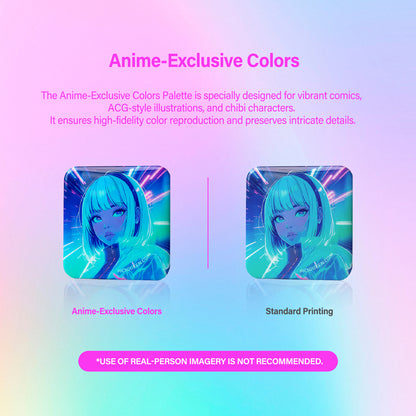The height and width of the screenshot is (416, 416).
Task: Click the "ACG-style illustrations" description line
Action: click(x=201, y=108)
